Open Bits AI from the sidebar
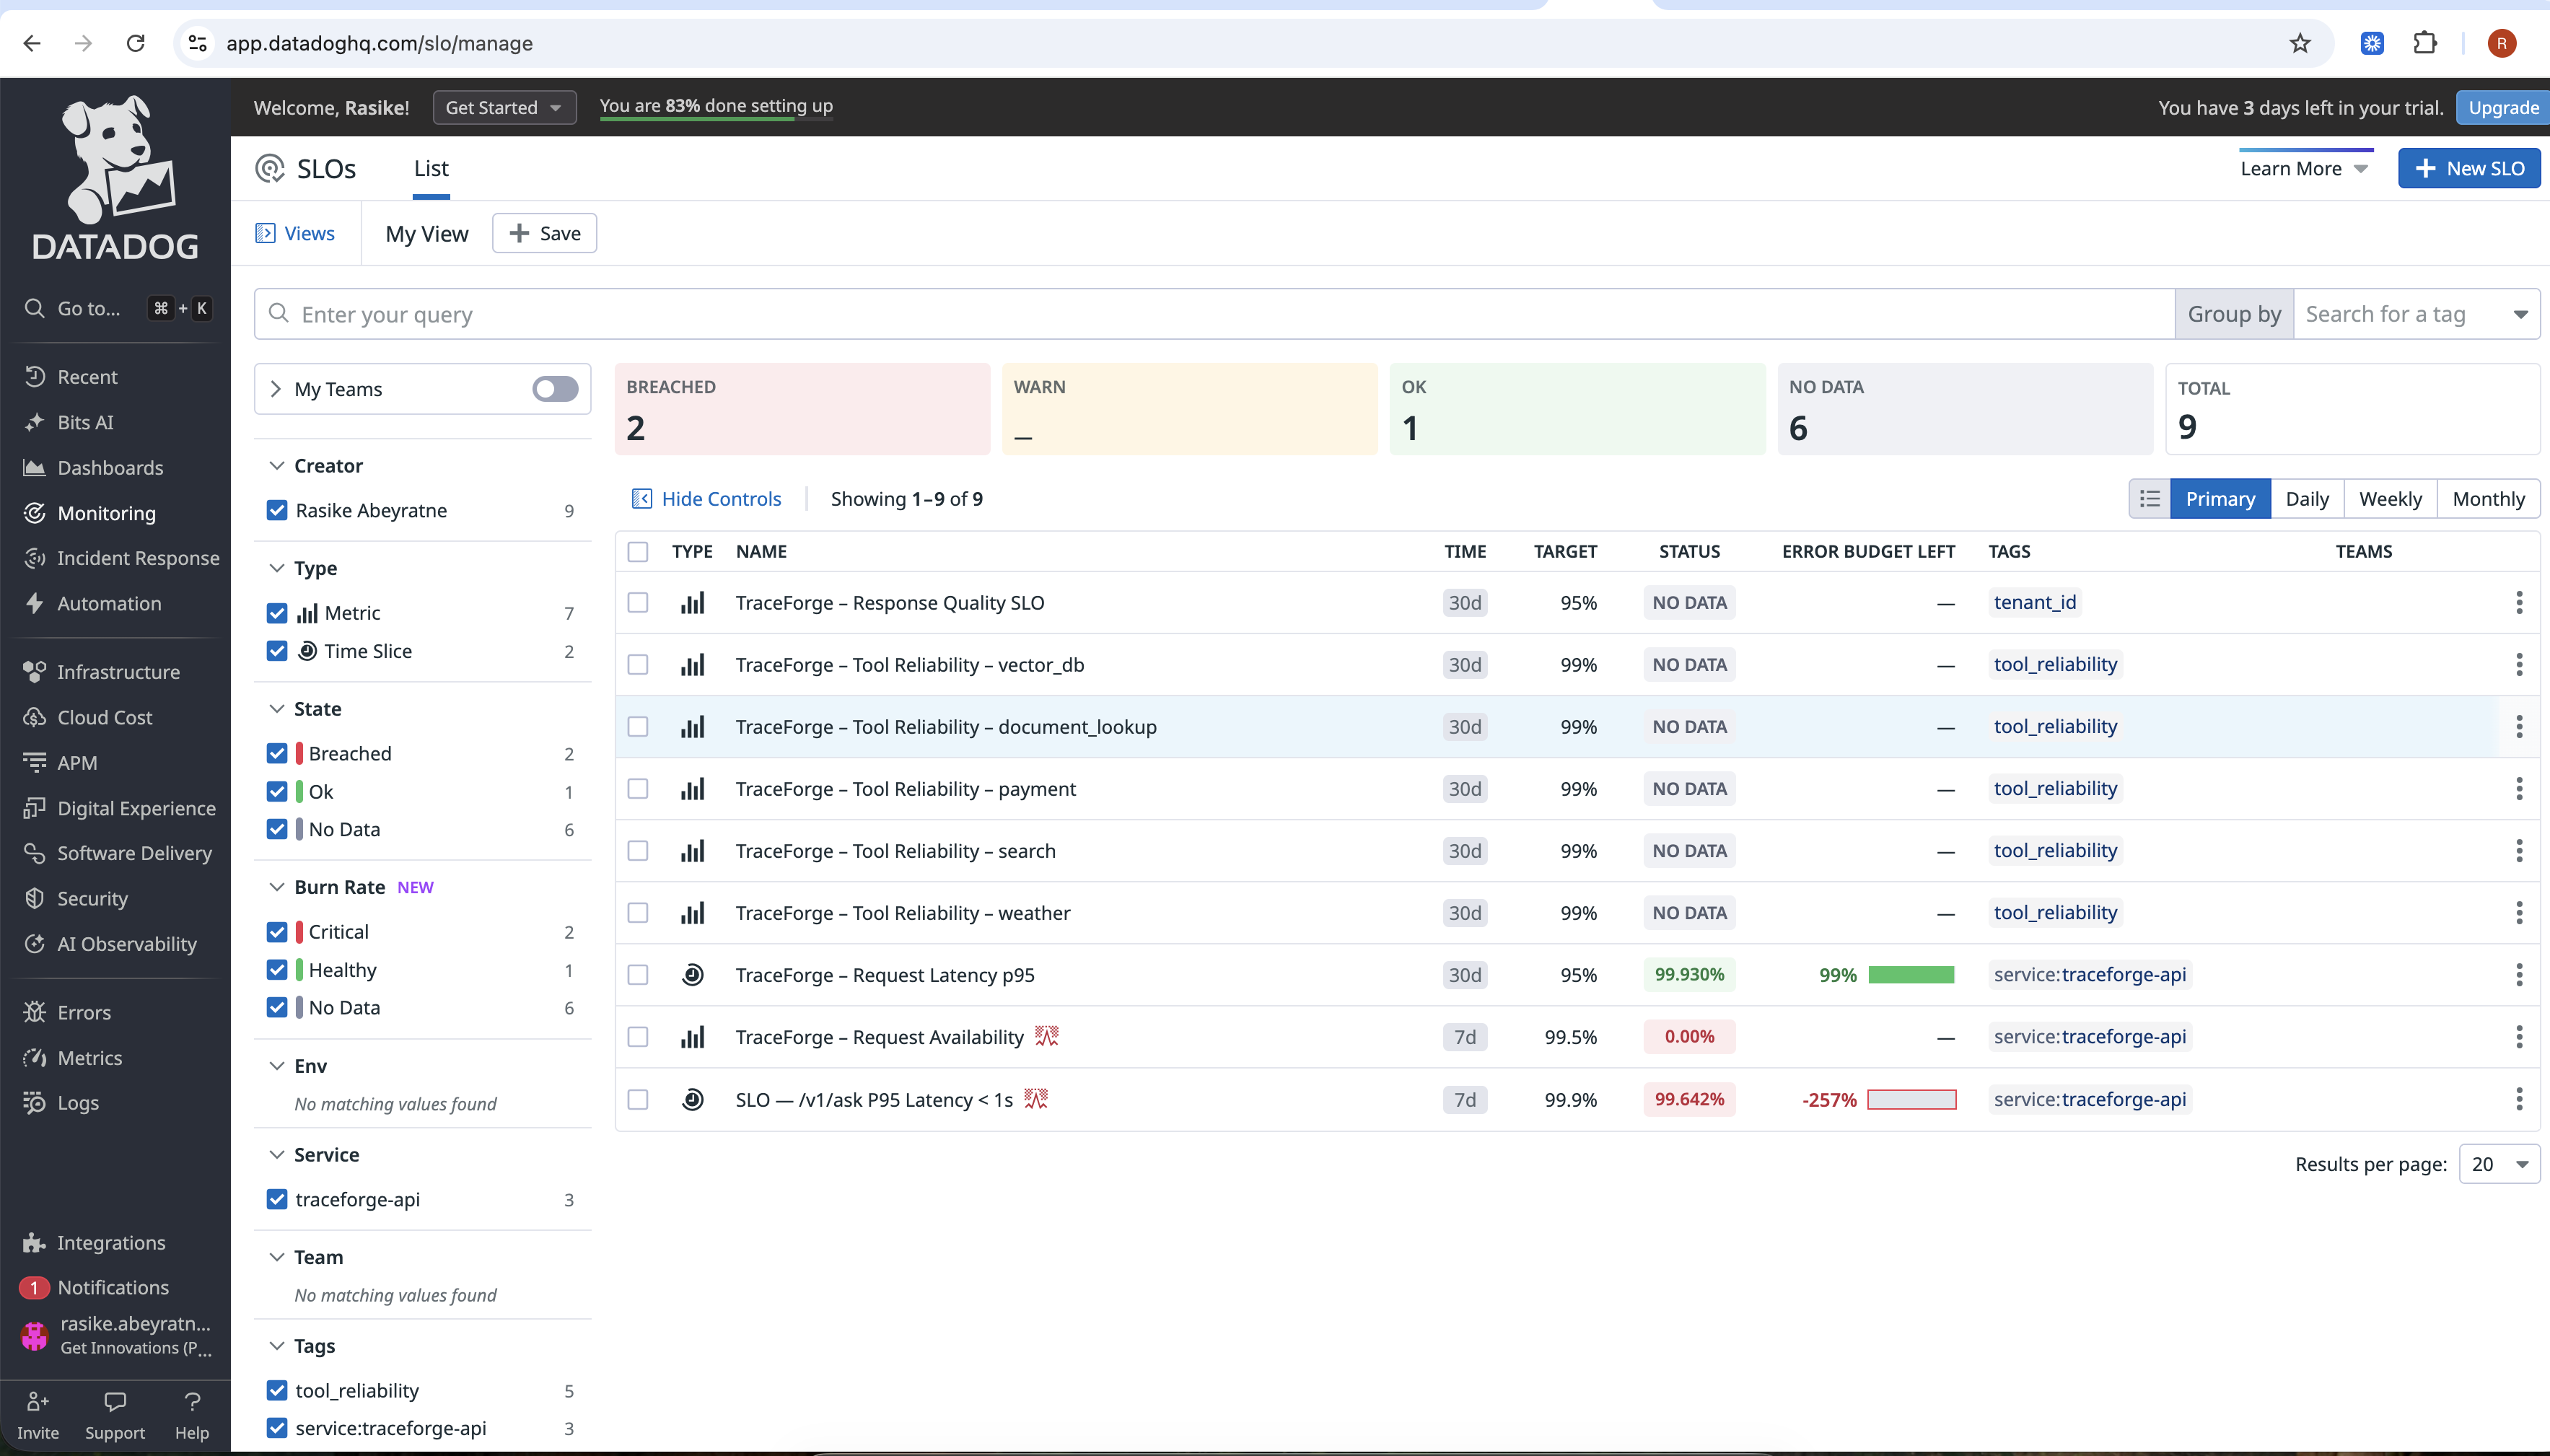Viewport: 2550px width, 1456px height. pyautogui.click(x=85, y=422)
